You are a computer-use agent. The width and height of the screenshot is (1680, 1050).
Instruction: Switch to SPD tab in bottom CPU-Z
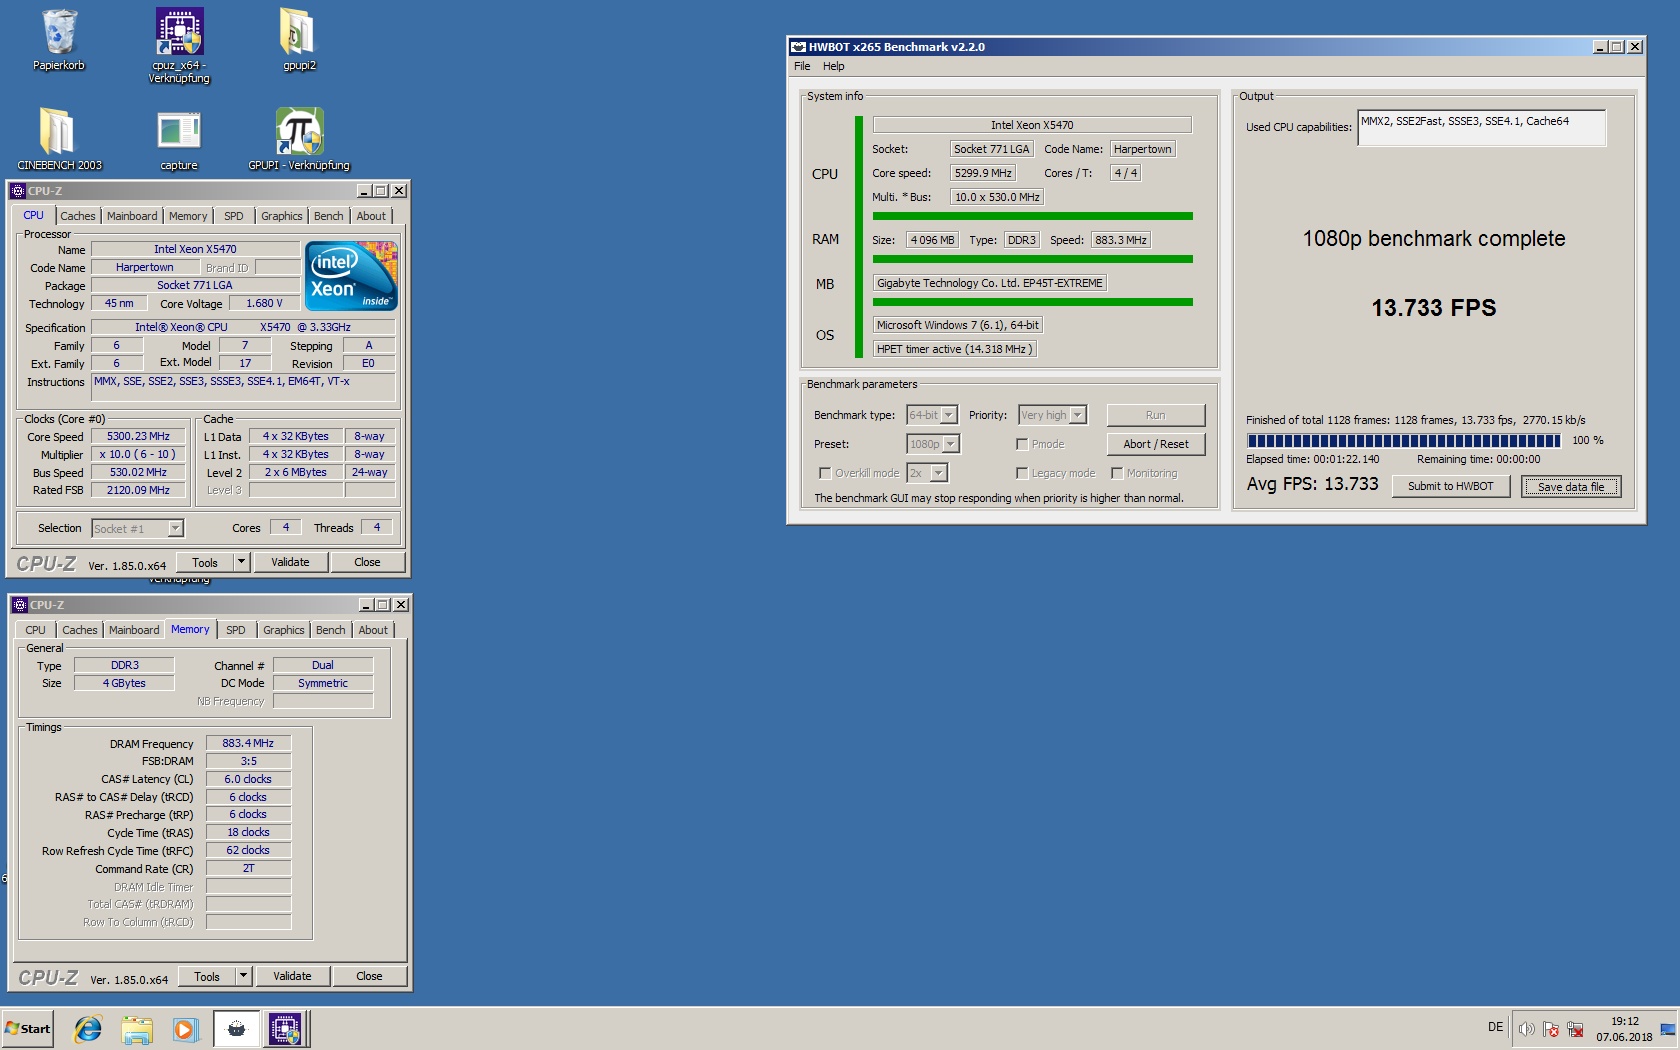click(235, 630)
